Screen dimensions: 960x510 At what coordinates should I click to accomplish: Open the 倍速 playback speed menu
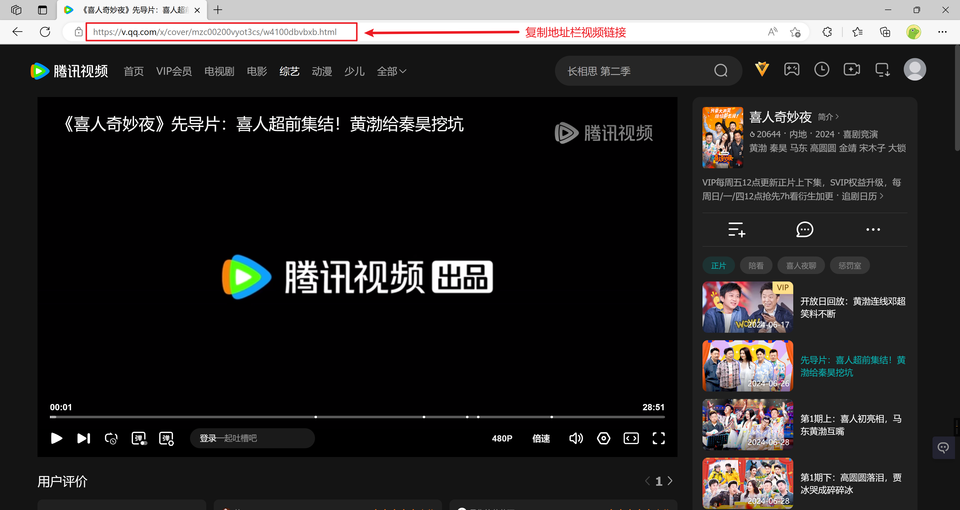pos(541,438)
